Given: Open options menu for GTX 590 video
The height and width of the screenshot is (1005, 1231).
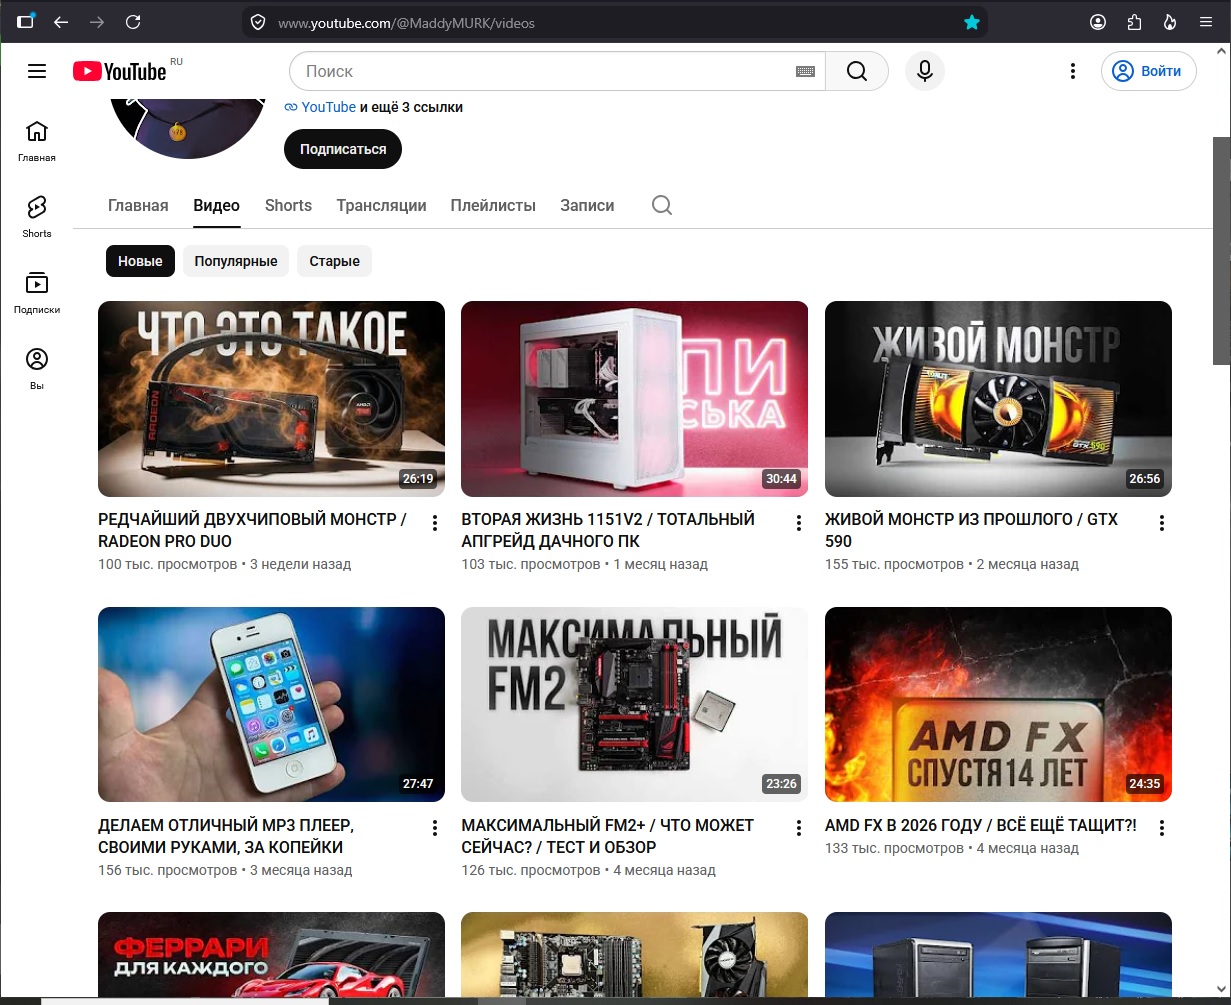Looking at the screenshot, I should [1162, 523].
